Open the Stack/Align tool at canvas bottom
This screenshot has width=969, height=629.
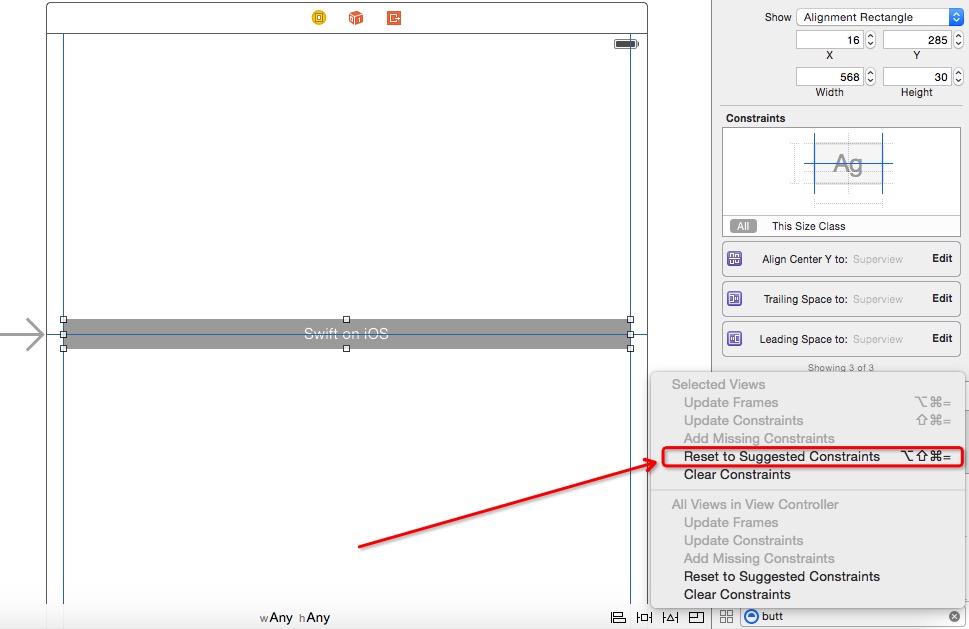pyautogui.click(x=618, y=617)
